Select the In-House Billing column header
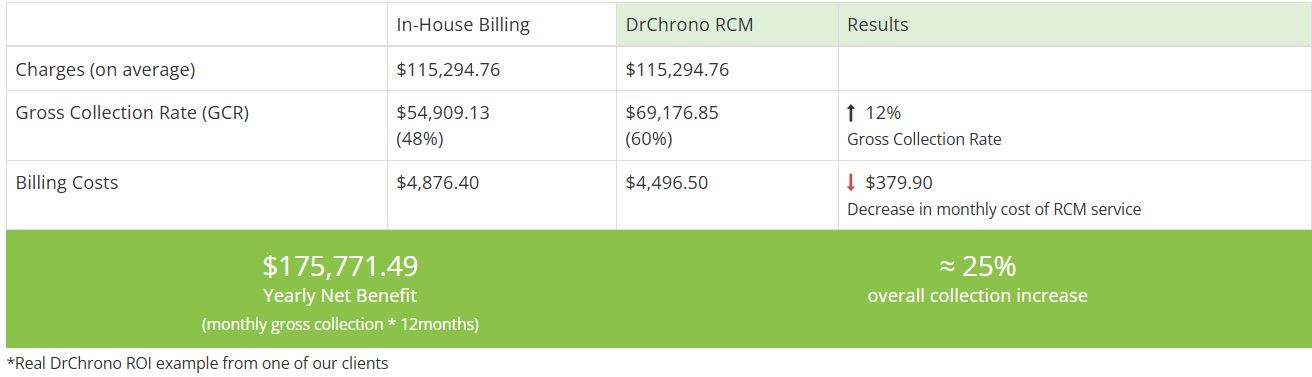 tap(463, 25)
